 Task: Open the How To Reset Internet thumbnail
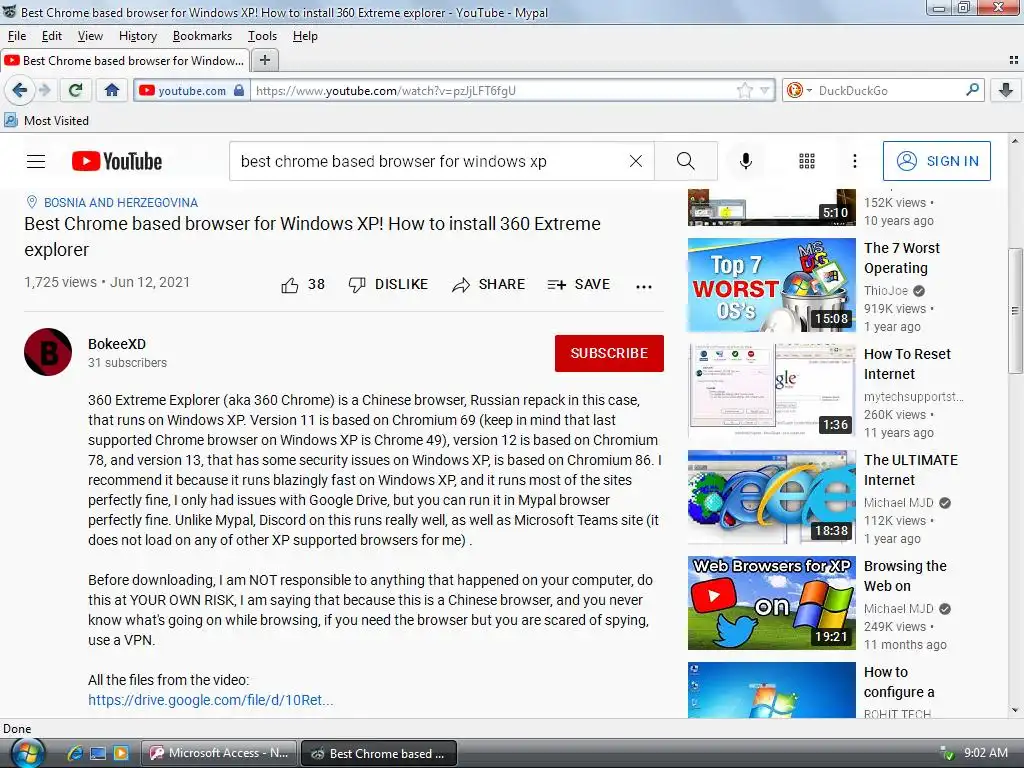771,391
